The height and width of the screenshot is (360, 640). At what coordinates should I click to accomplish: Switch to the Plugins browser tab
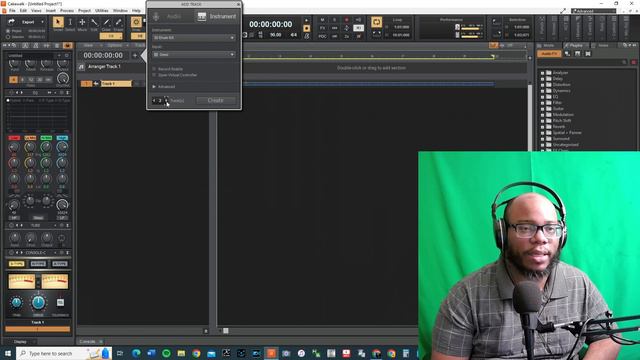[x=576, y=45]
